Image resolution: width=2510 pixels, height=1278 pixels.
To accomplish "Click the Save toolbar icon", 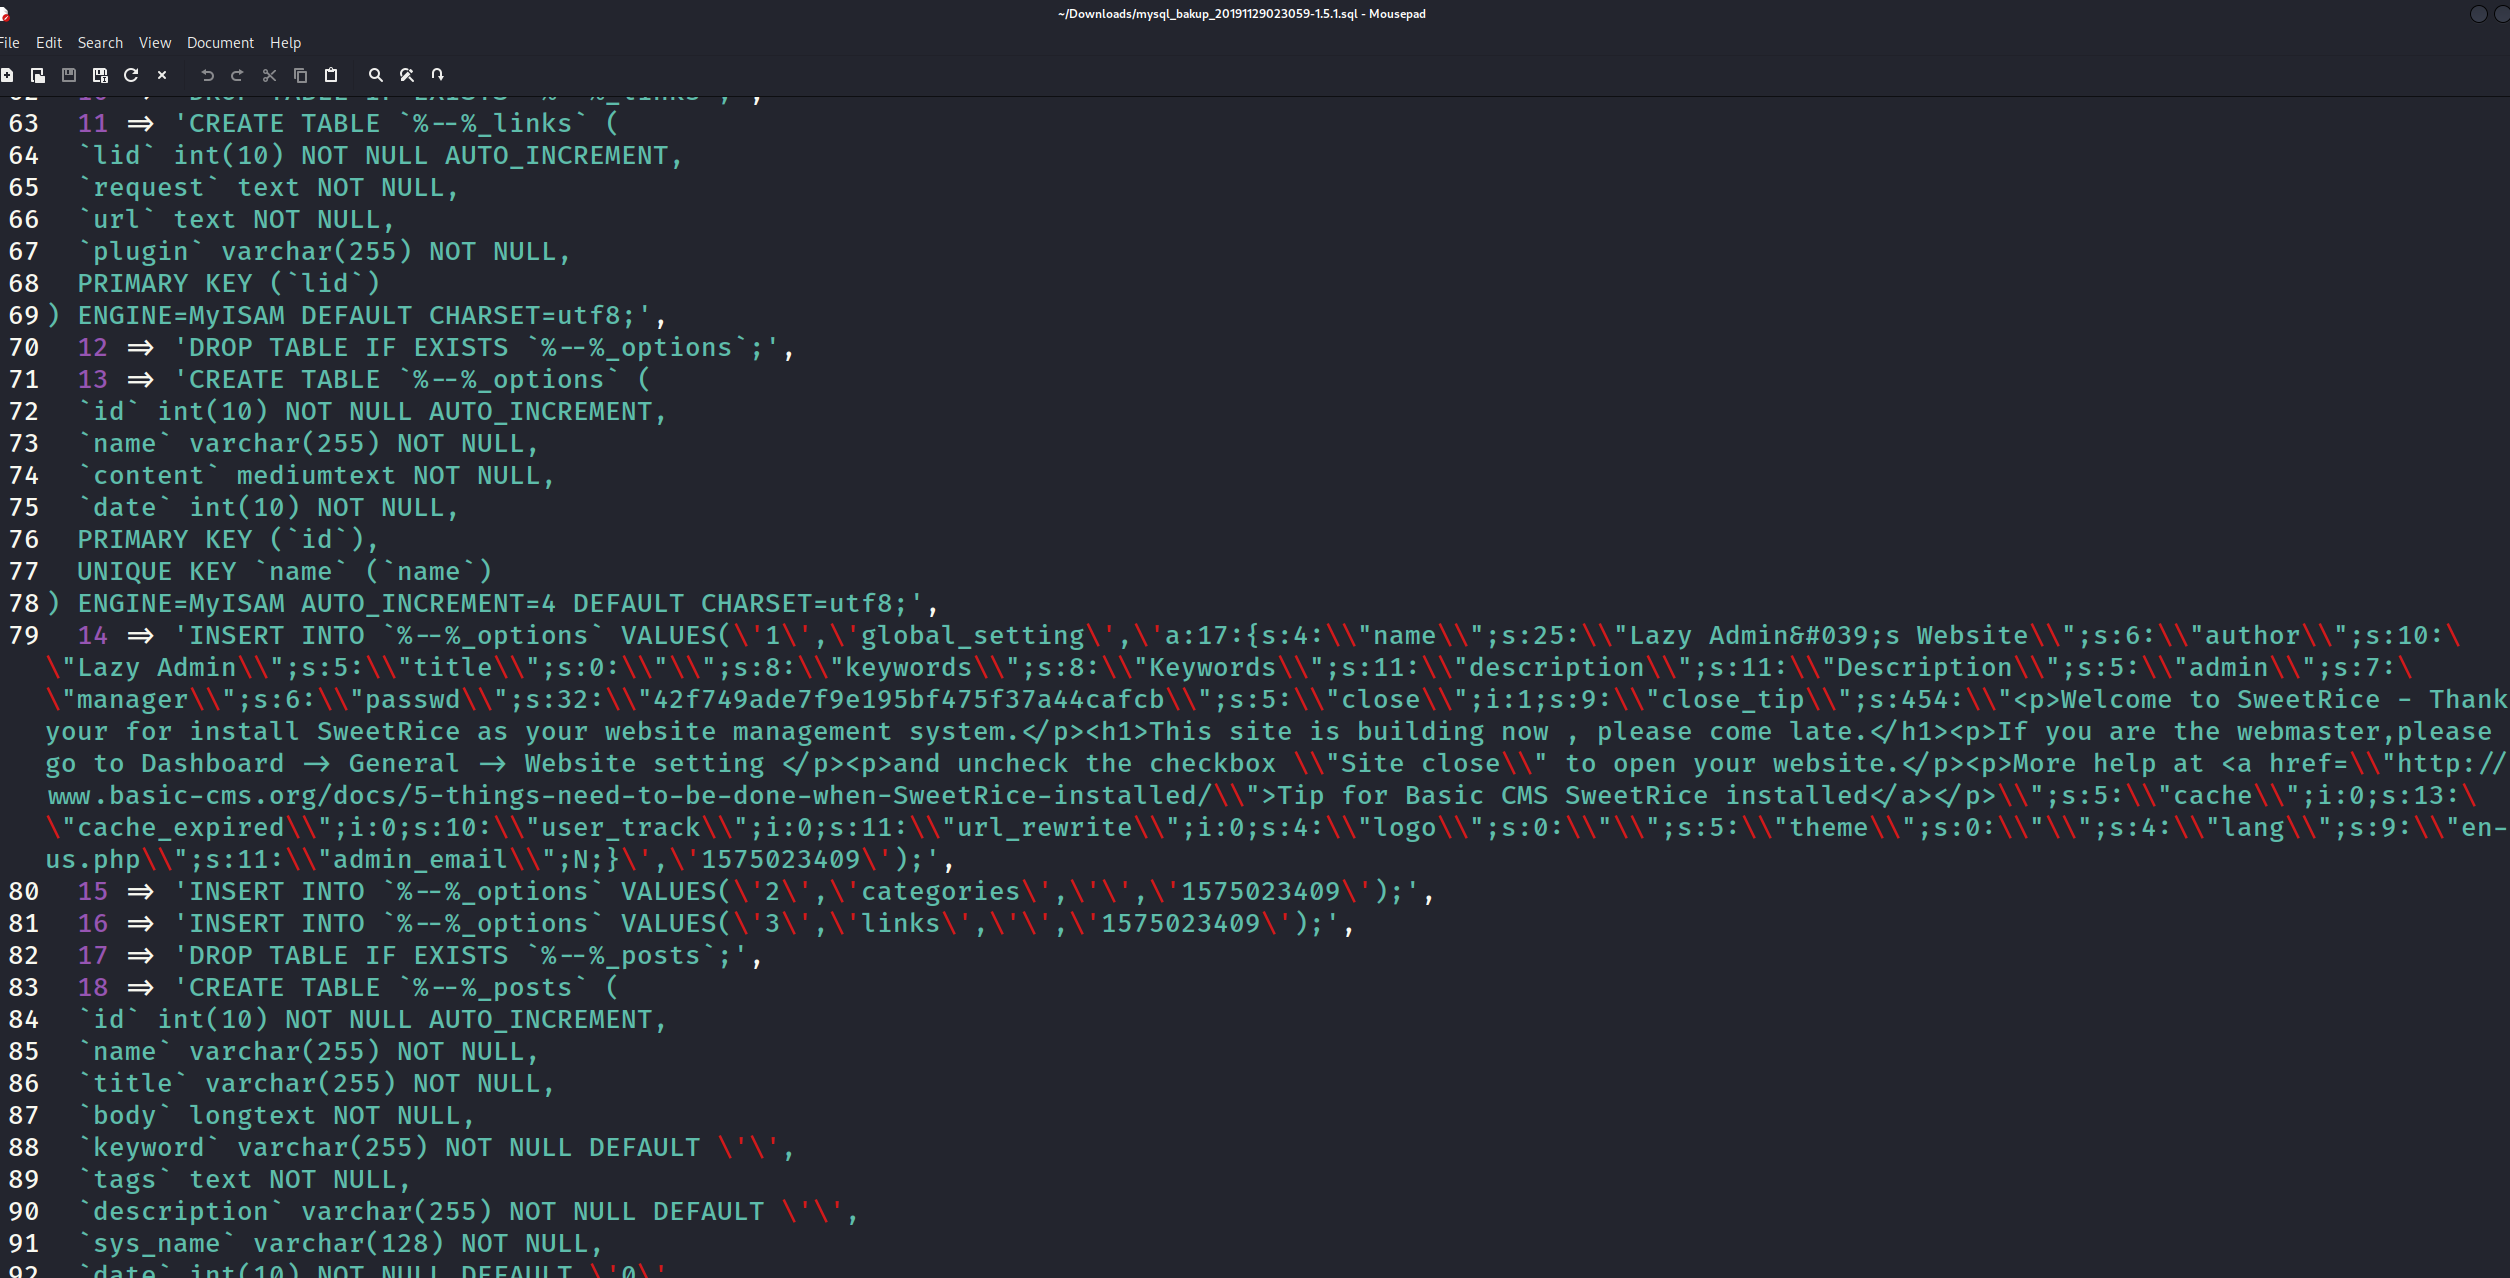I will click(x=69, y=75).
